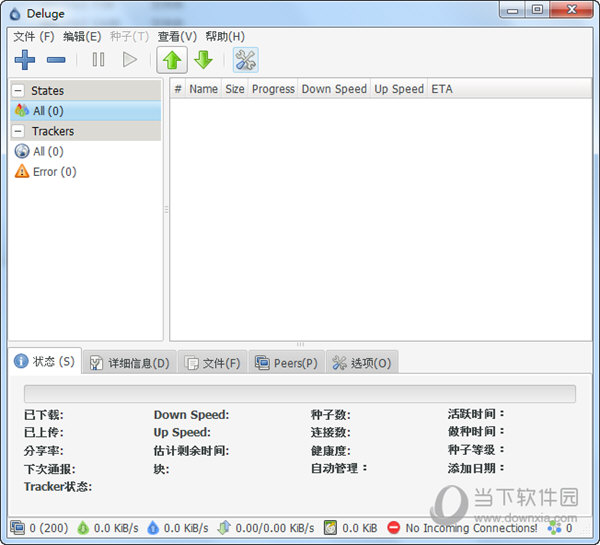Open the 种子(T) menu

click(129, 37)
